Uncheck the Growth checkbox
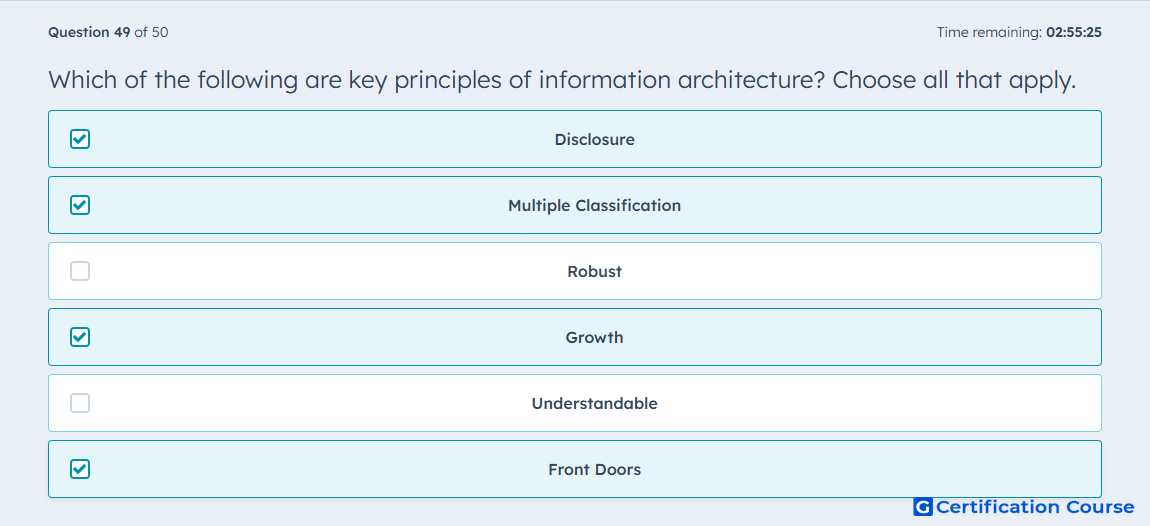Viewport: 1150px width, 526px height. tap(80, 337)
